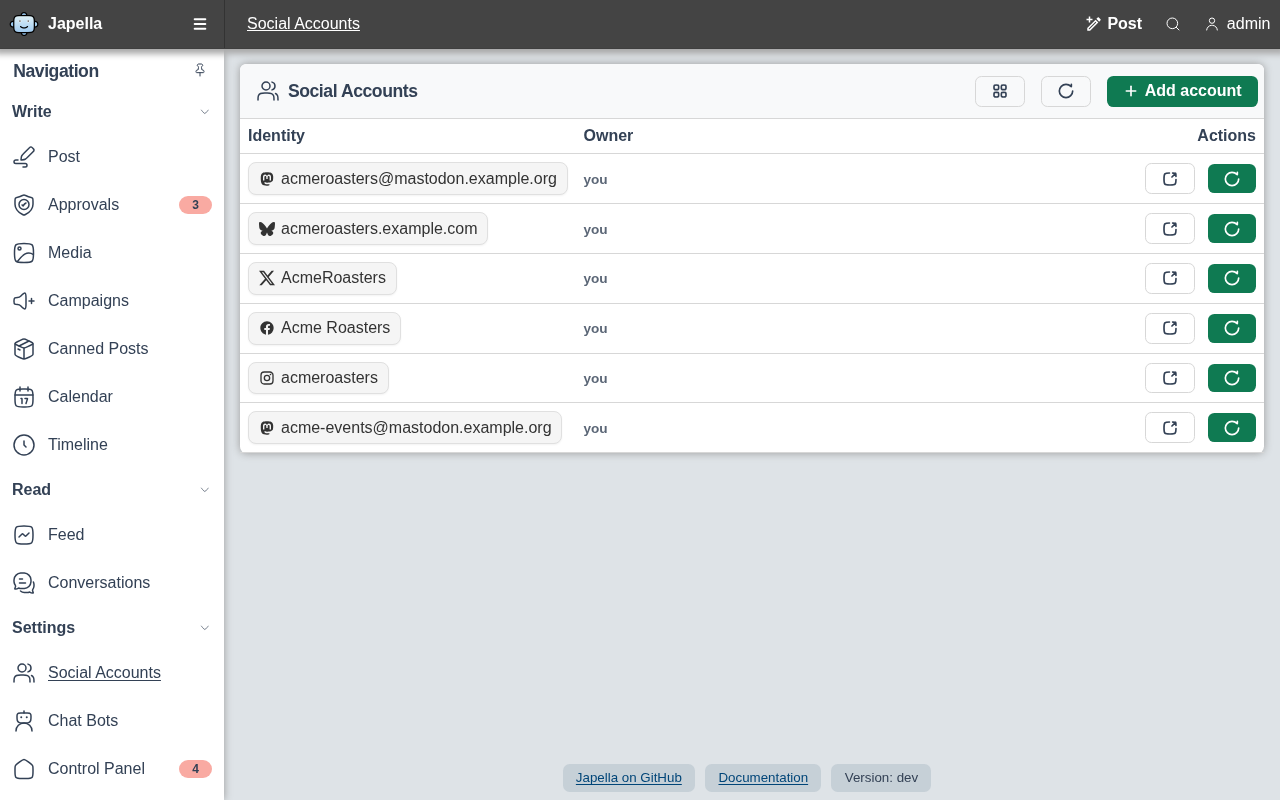This screenshot has height=800, width=1280.
Task: Reload the Social Accounts list
Action: (x=1066, y=91)
